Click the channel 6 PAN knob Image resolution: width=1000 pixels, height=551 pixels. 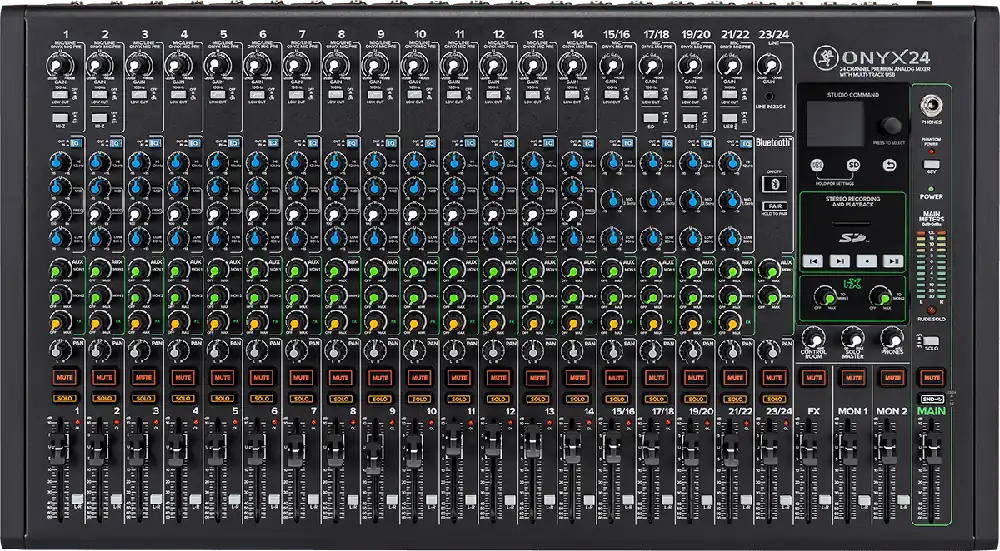coord(255,350)
